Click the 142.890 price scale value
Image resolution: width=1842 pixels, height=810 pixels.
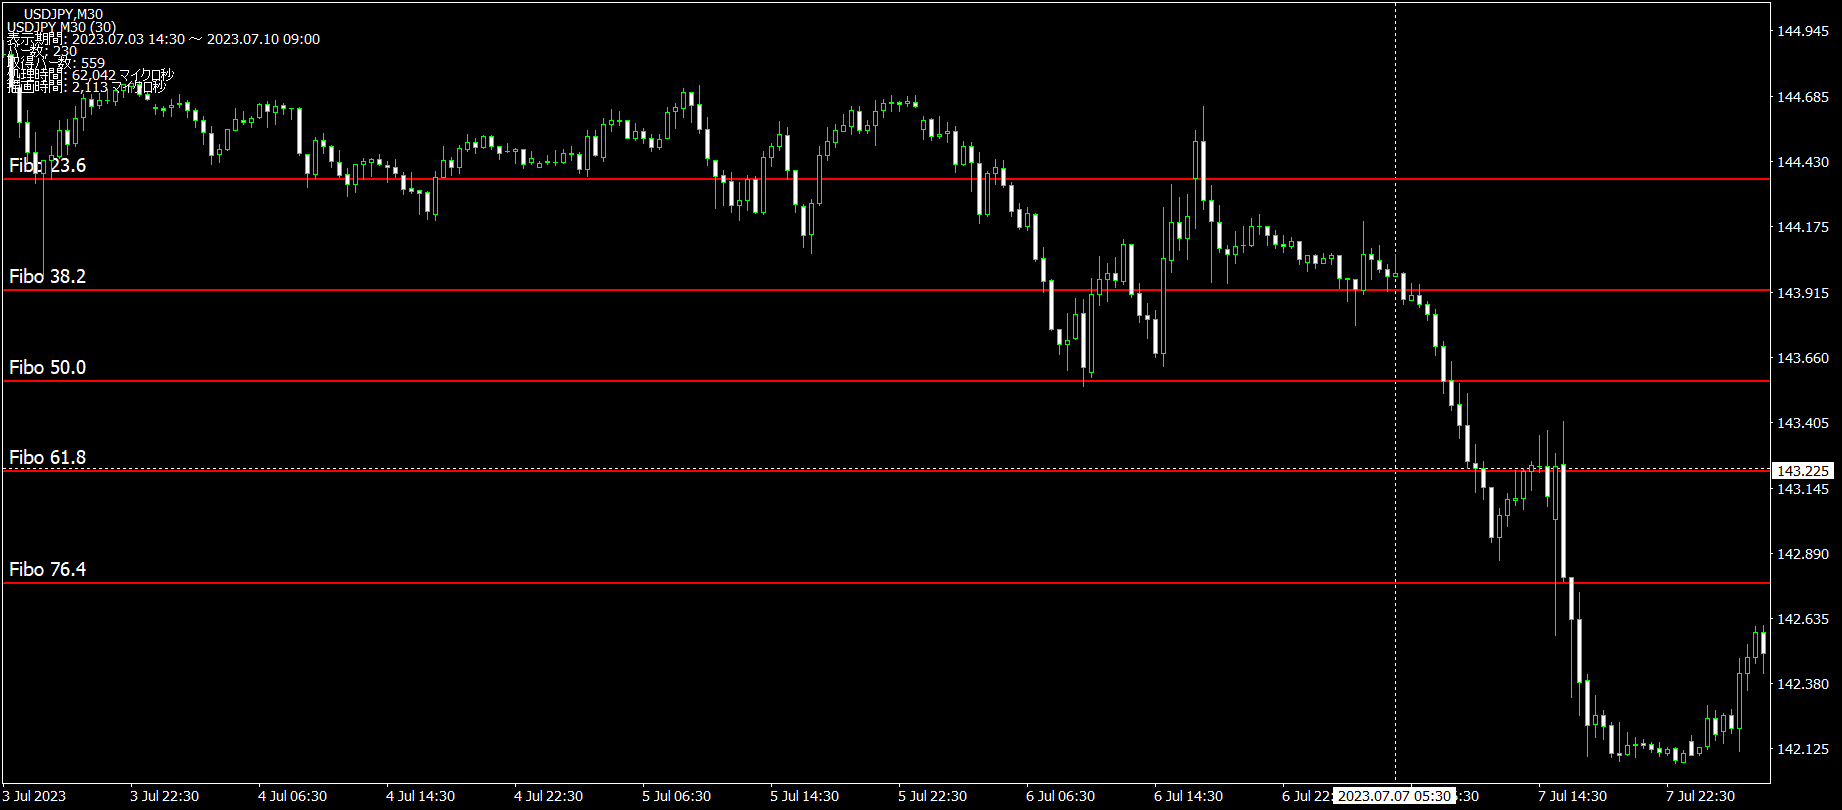[1802, 554]
